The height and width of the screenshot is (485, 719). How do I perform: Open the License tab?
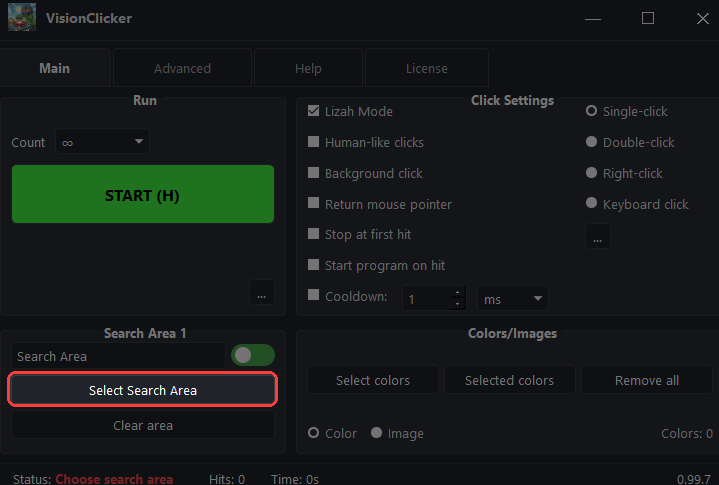point(426,68)
